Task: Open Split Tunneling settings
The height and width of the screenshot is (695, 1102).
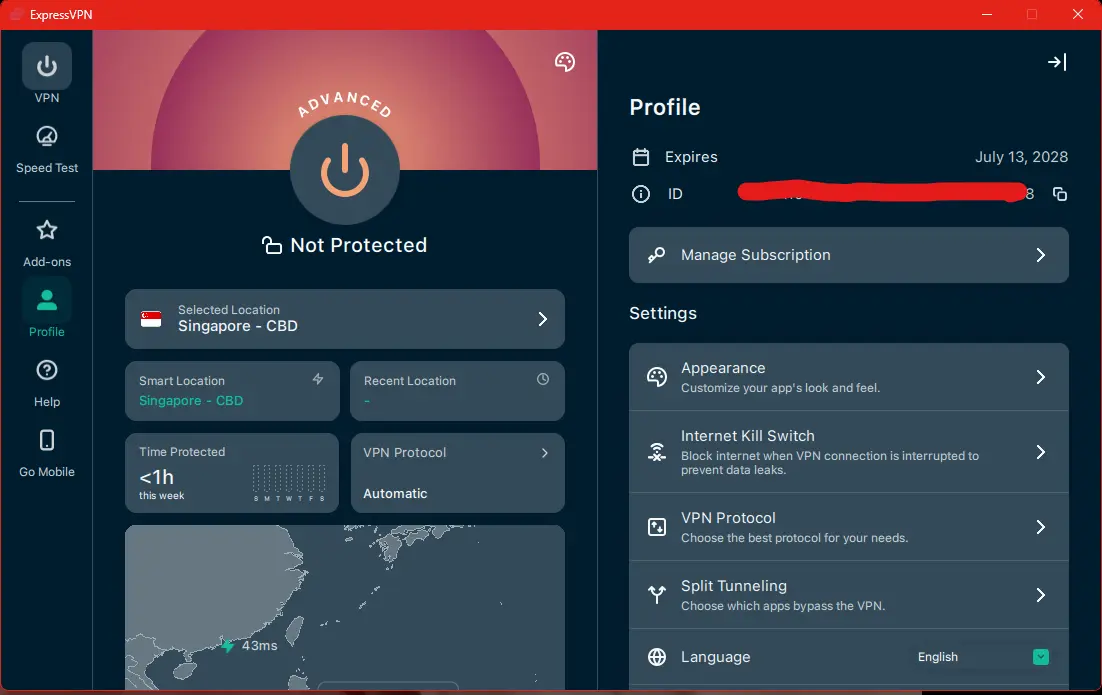Action: pos(848,595)
